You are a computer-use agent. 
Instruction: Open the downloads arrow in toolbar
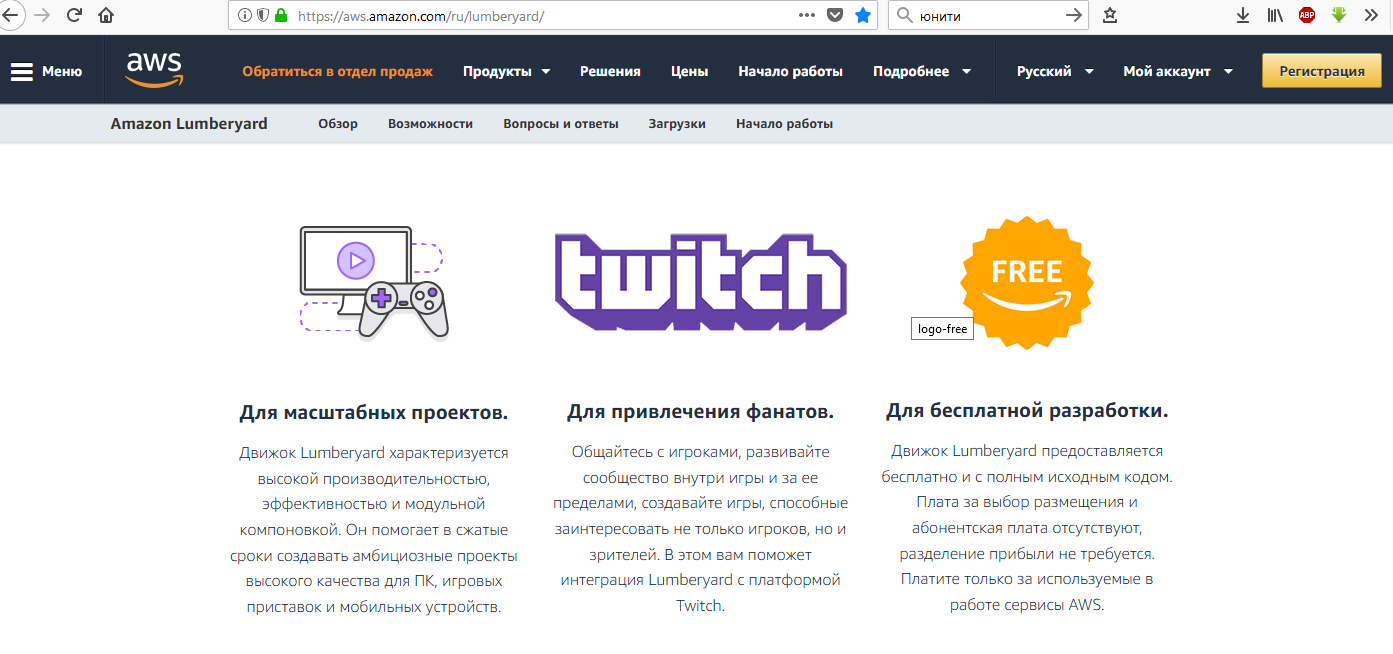1243,15
